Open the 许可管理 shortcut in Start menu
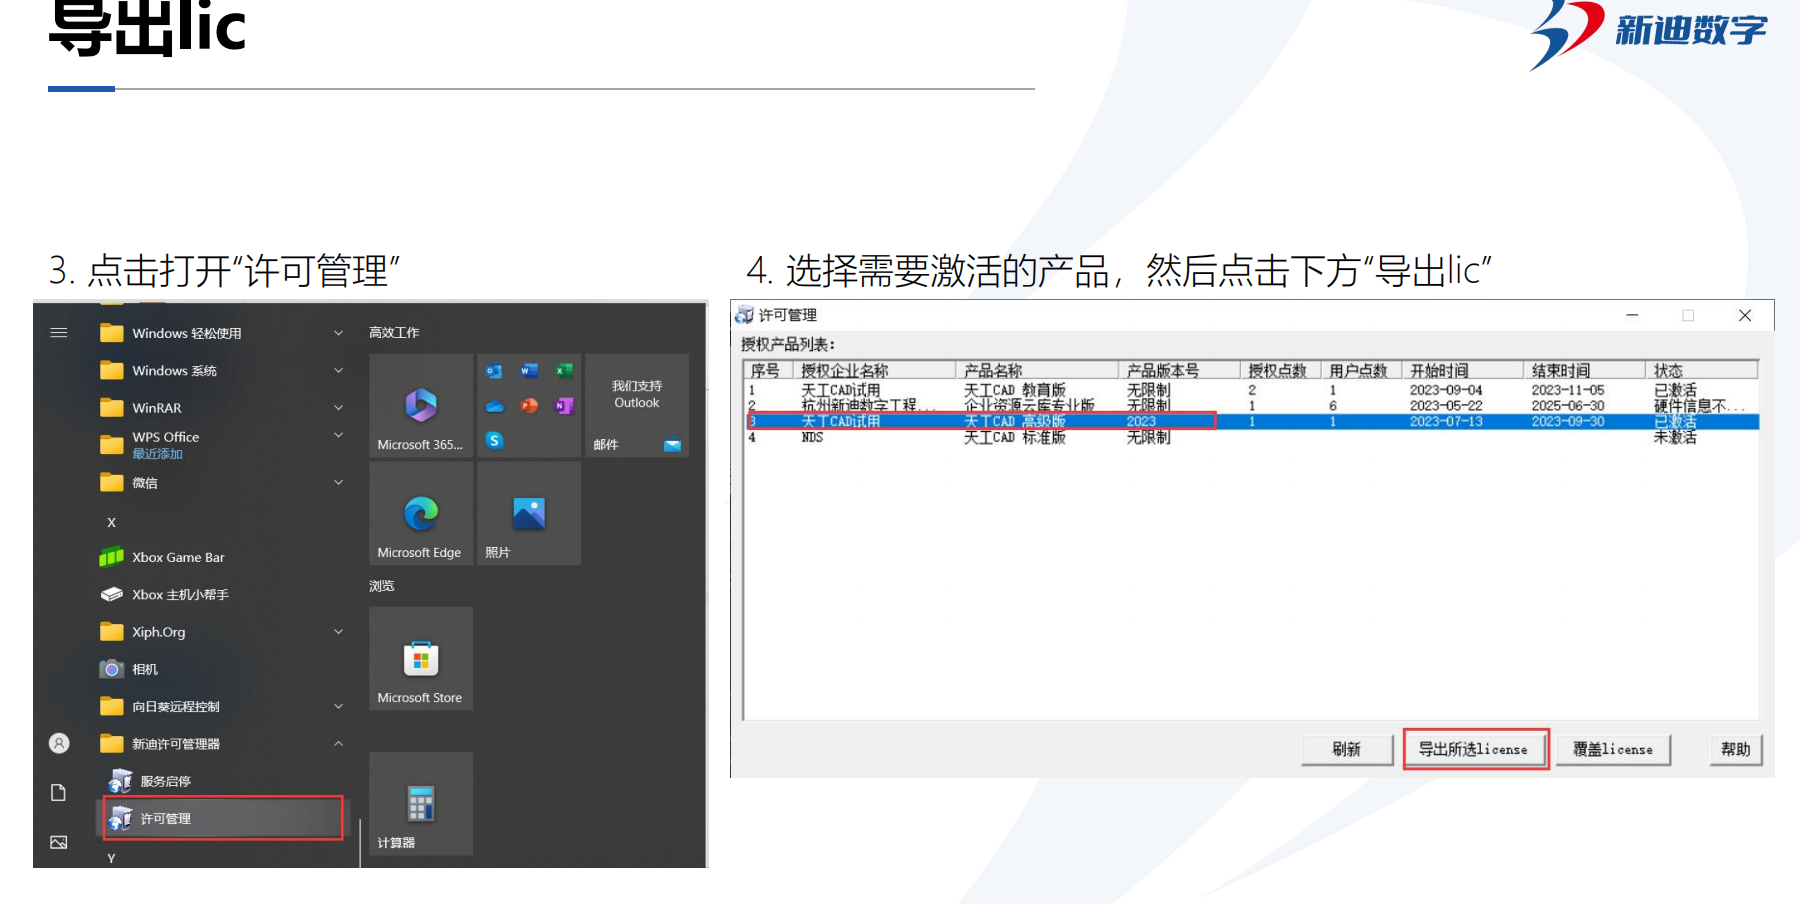Viewport: 1800px width, 904px height. tap(222, 818)
